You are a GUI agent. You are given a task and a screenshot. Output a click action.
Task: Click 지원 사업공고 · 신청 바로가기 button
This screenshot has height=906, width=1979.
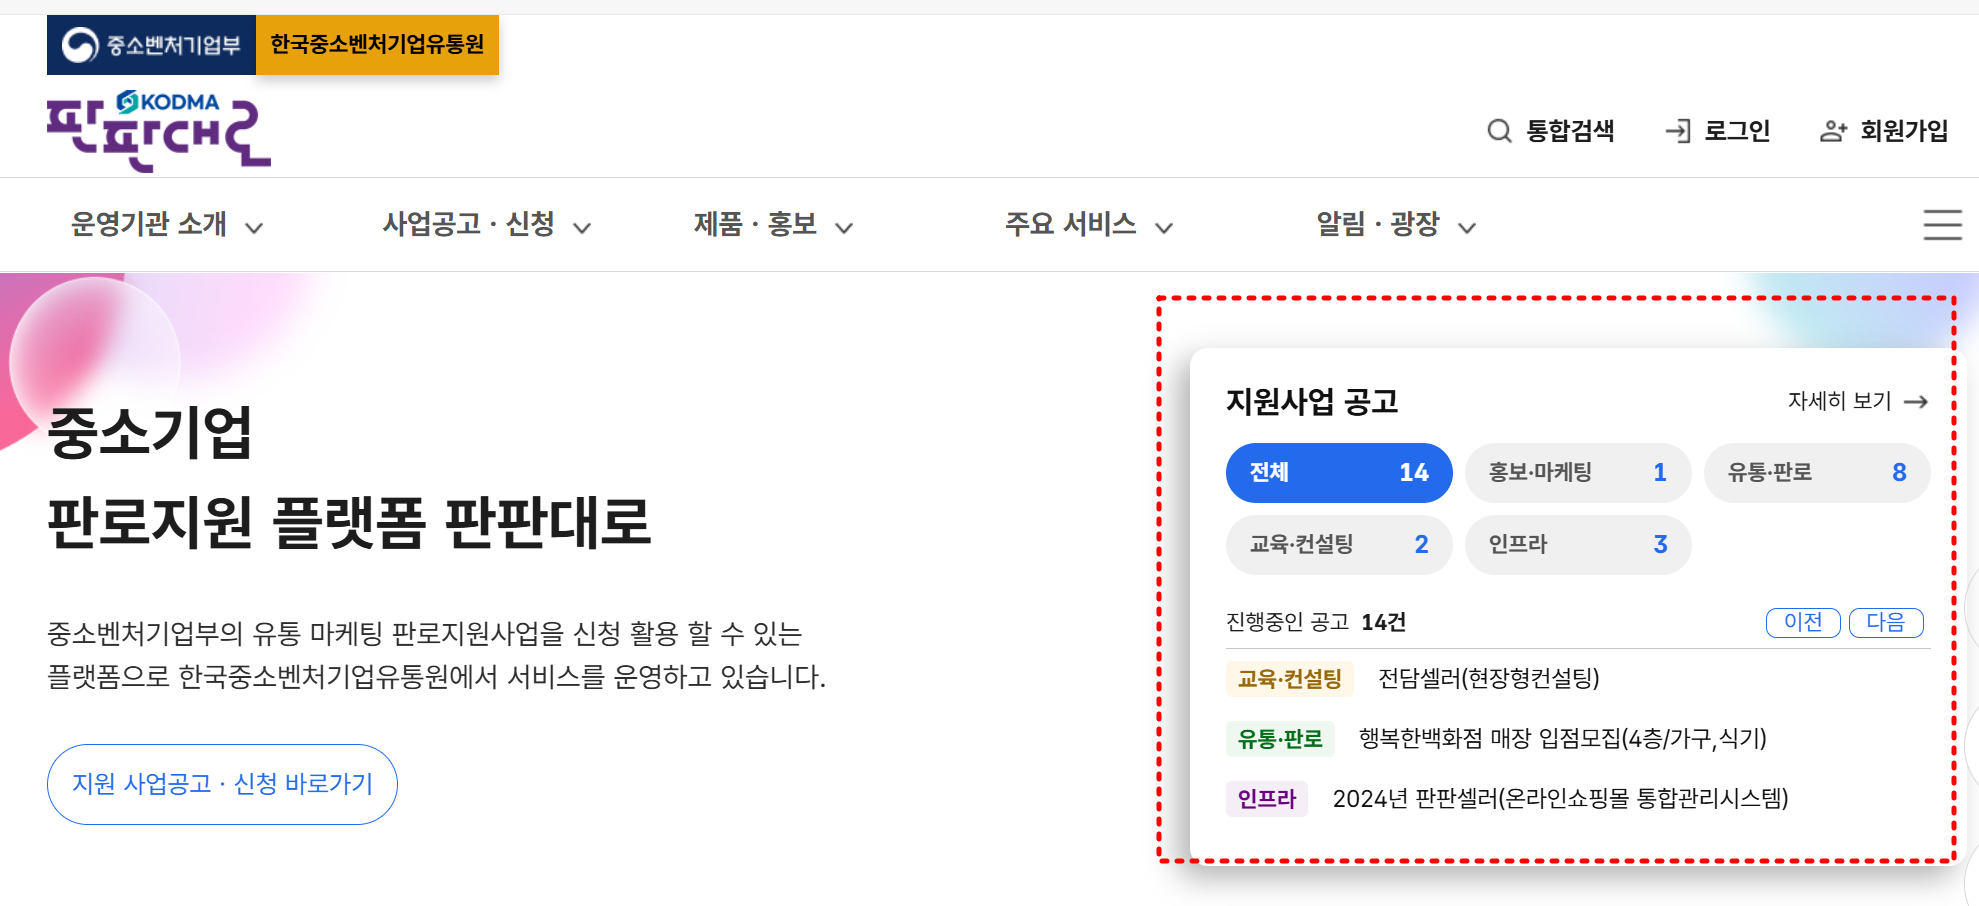tap(222, 784)
